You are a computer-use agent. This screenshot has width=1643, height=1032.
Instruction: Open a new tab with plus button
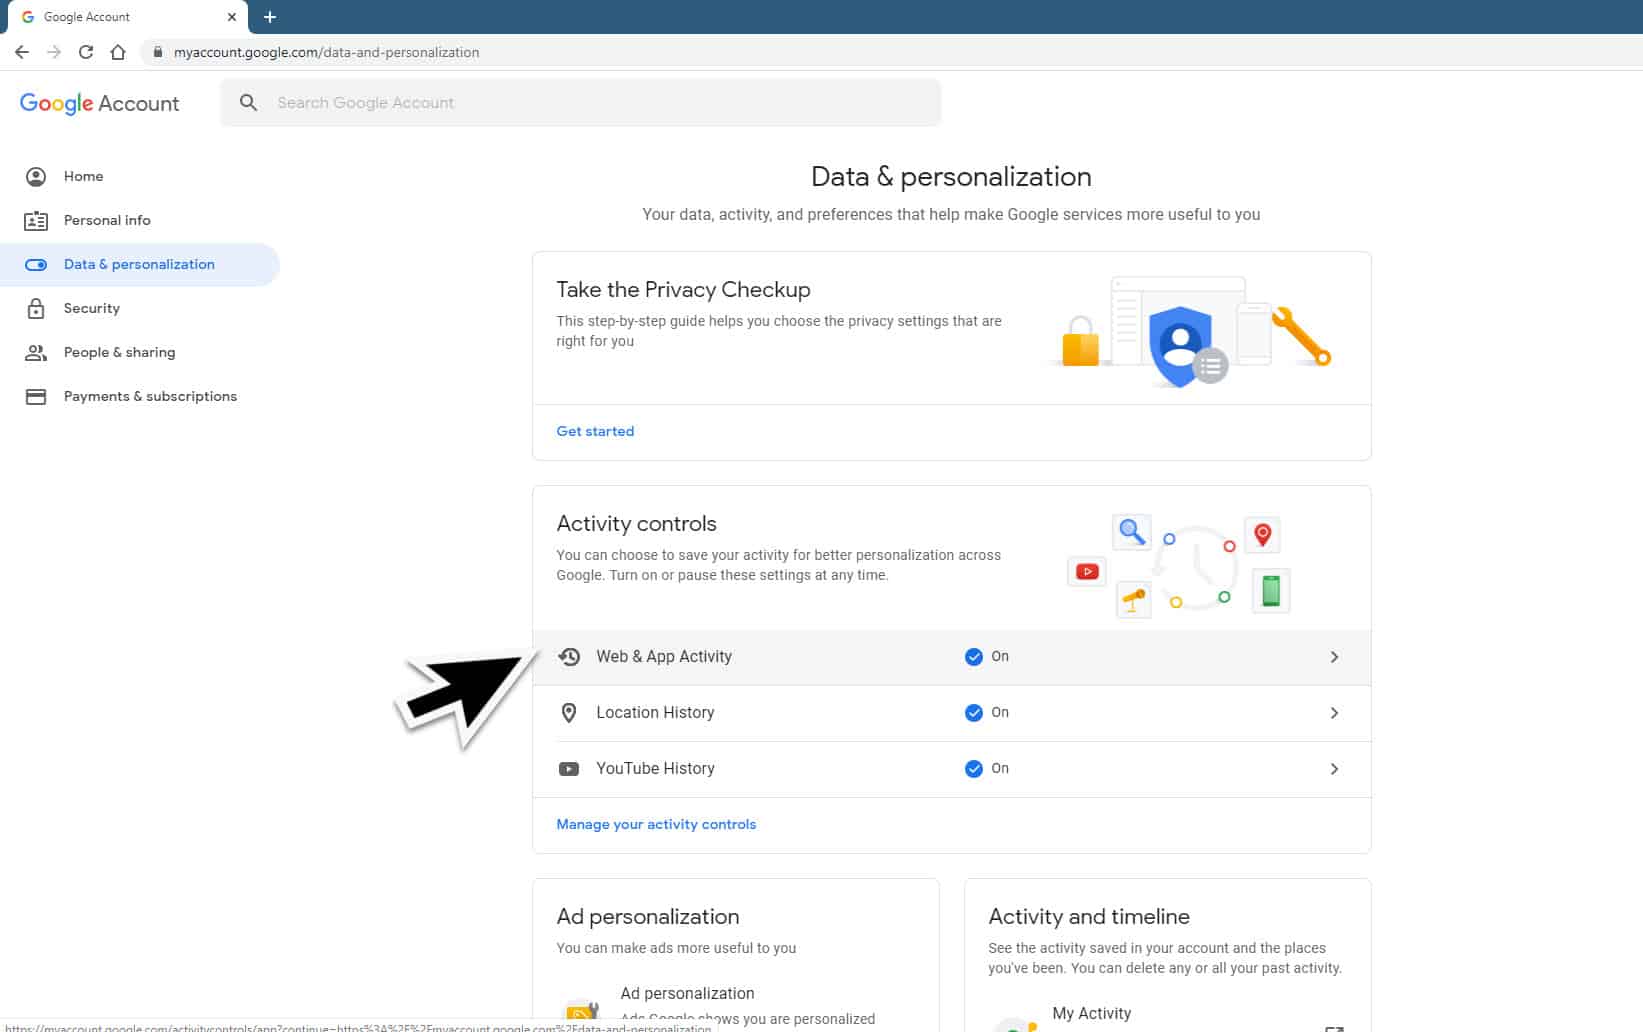tap(270, 17)
